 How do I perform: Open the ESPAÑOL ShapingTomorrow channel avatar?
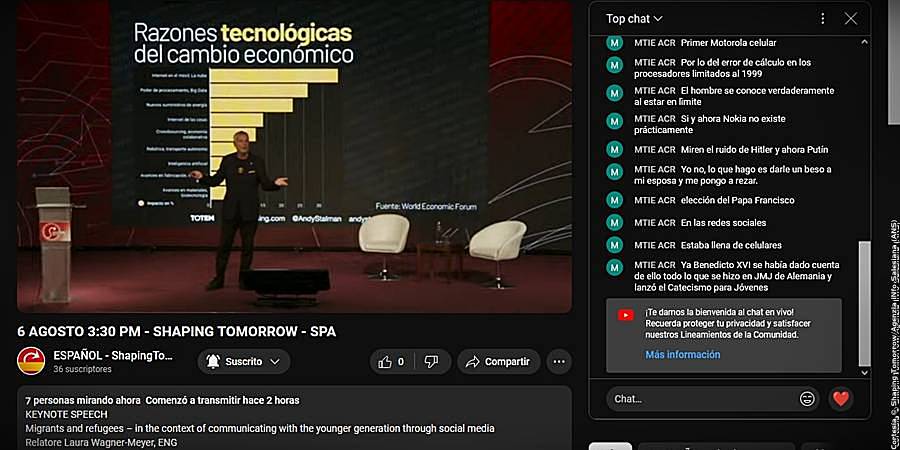click(31, 361)
